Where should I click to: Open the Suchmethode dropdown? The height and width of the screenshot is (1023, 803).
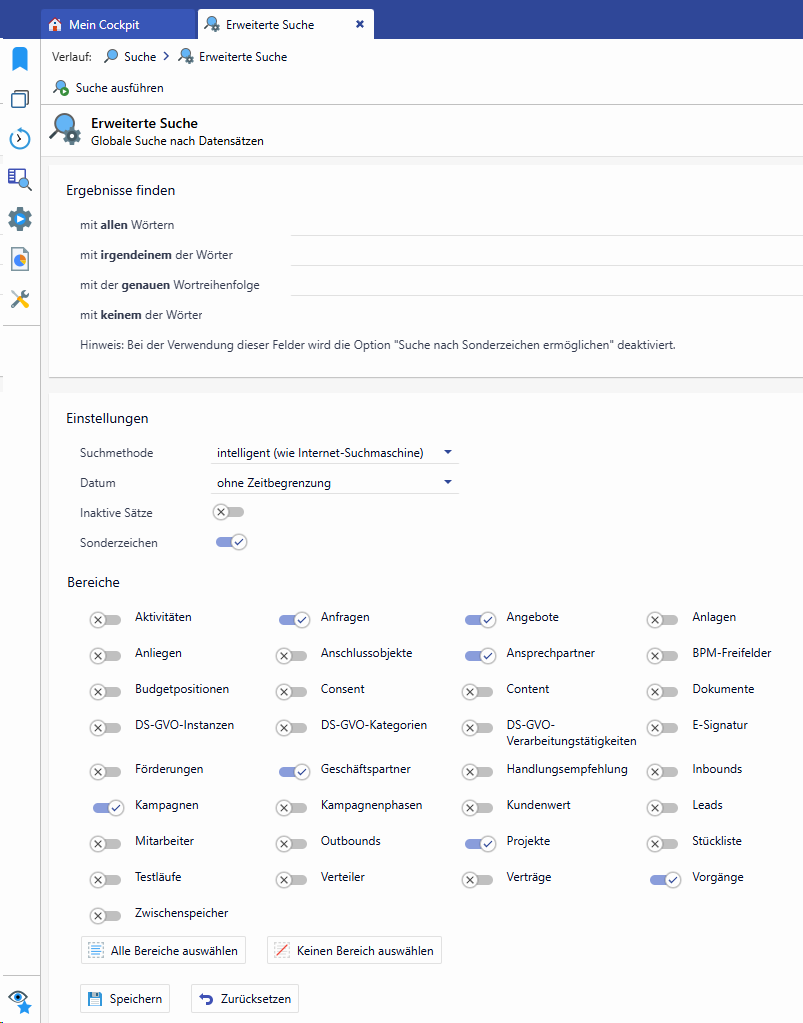pos(337,453)
